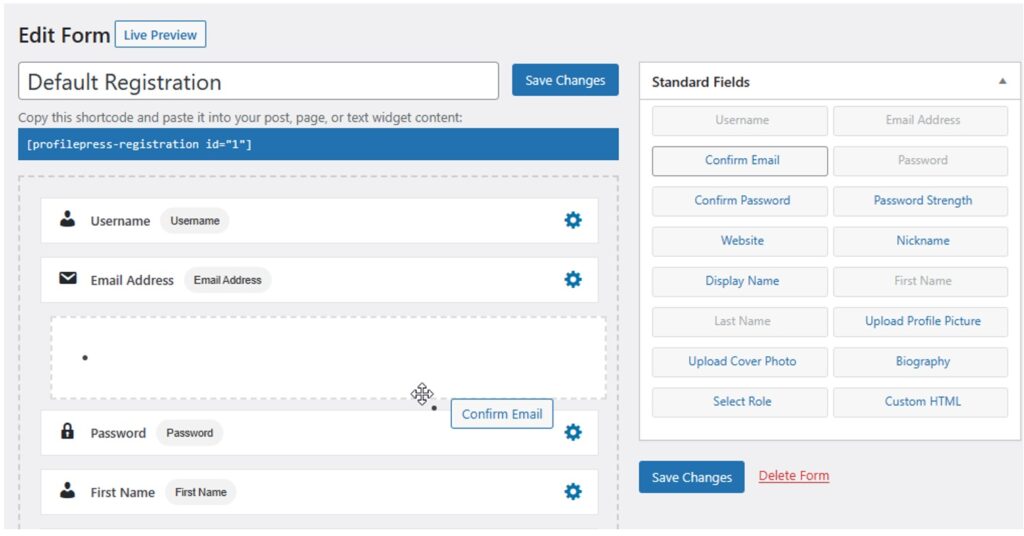1024x536 pixels.
Task: Click Save Changes next to form title
Action: pos(565,80)
